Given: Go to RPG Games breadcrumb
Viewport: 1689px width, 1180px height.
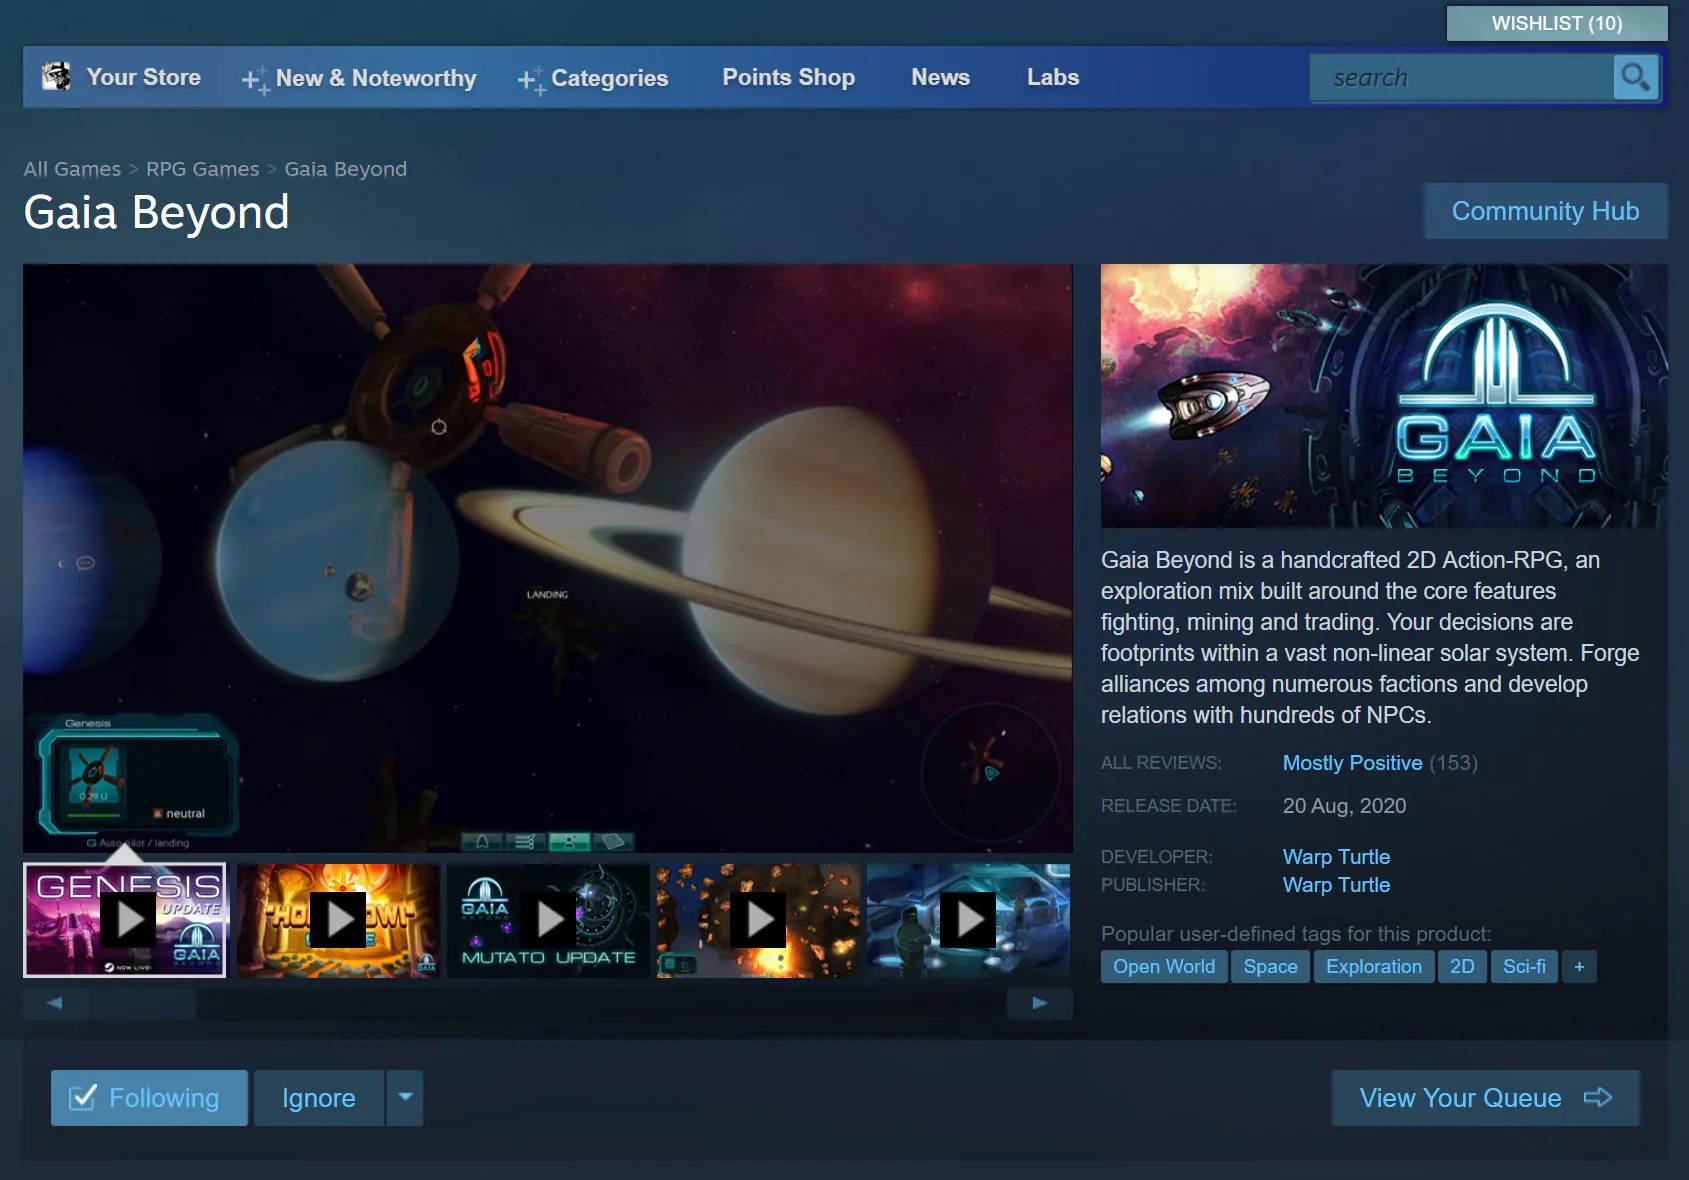Looking at the screenshot, I should click(x=202, y=169).
